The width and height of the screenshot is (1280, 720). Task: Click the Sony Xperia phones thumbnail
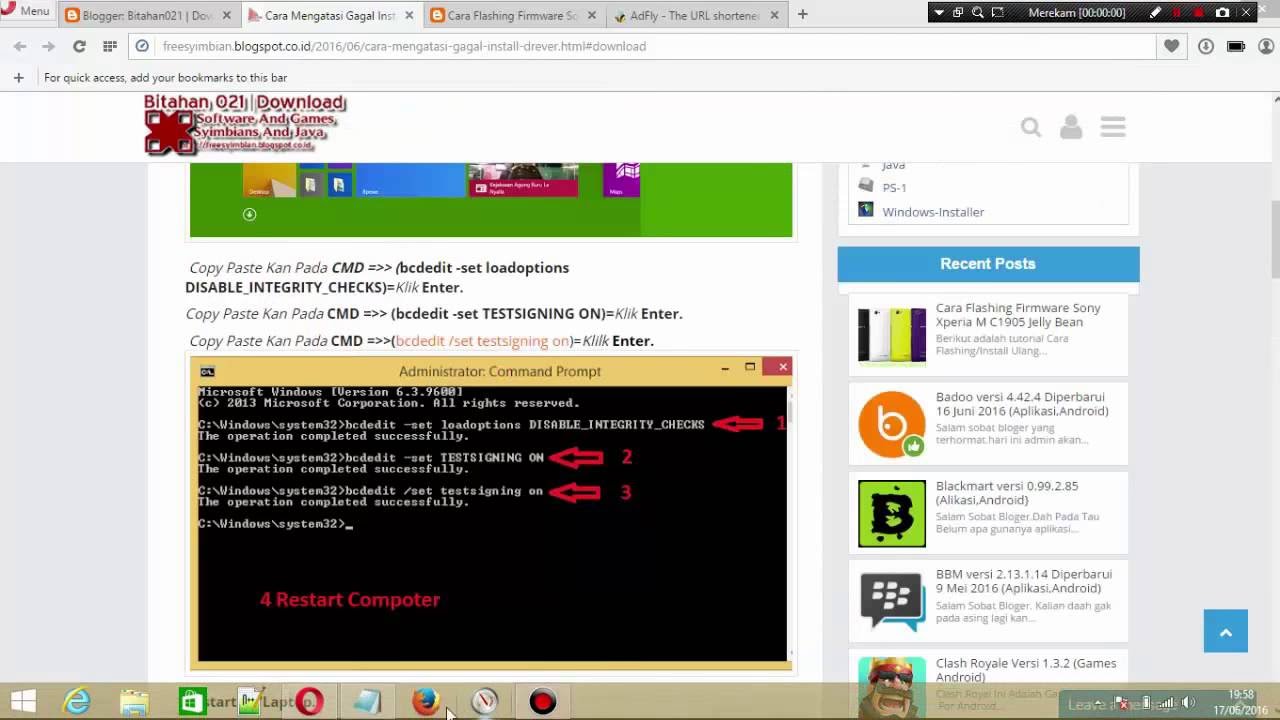[892, 335]
